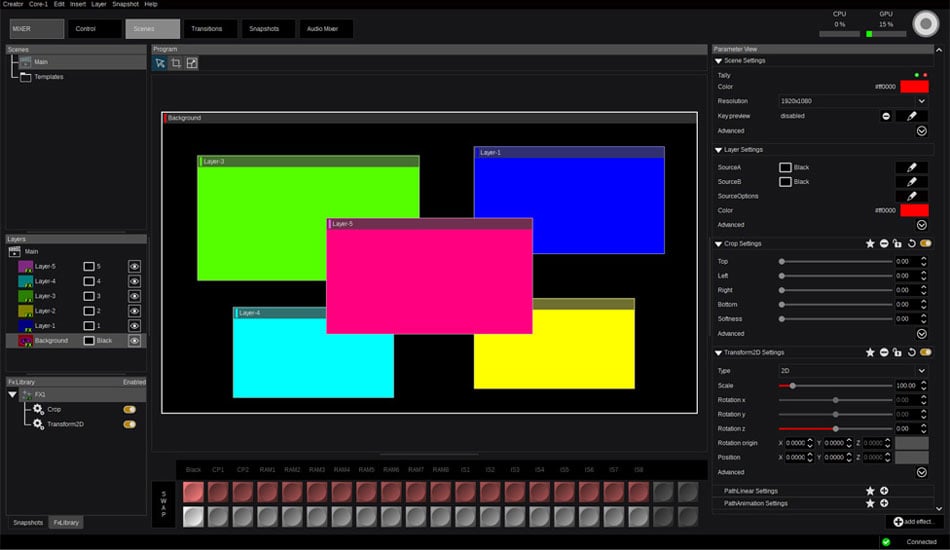Click the MIXER button

tap(37, 28)
